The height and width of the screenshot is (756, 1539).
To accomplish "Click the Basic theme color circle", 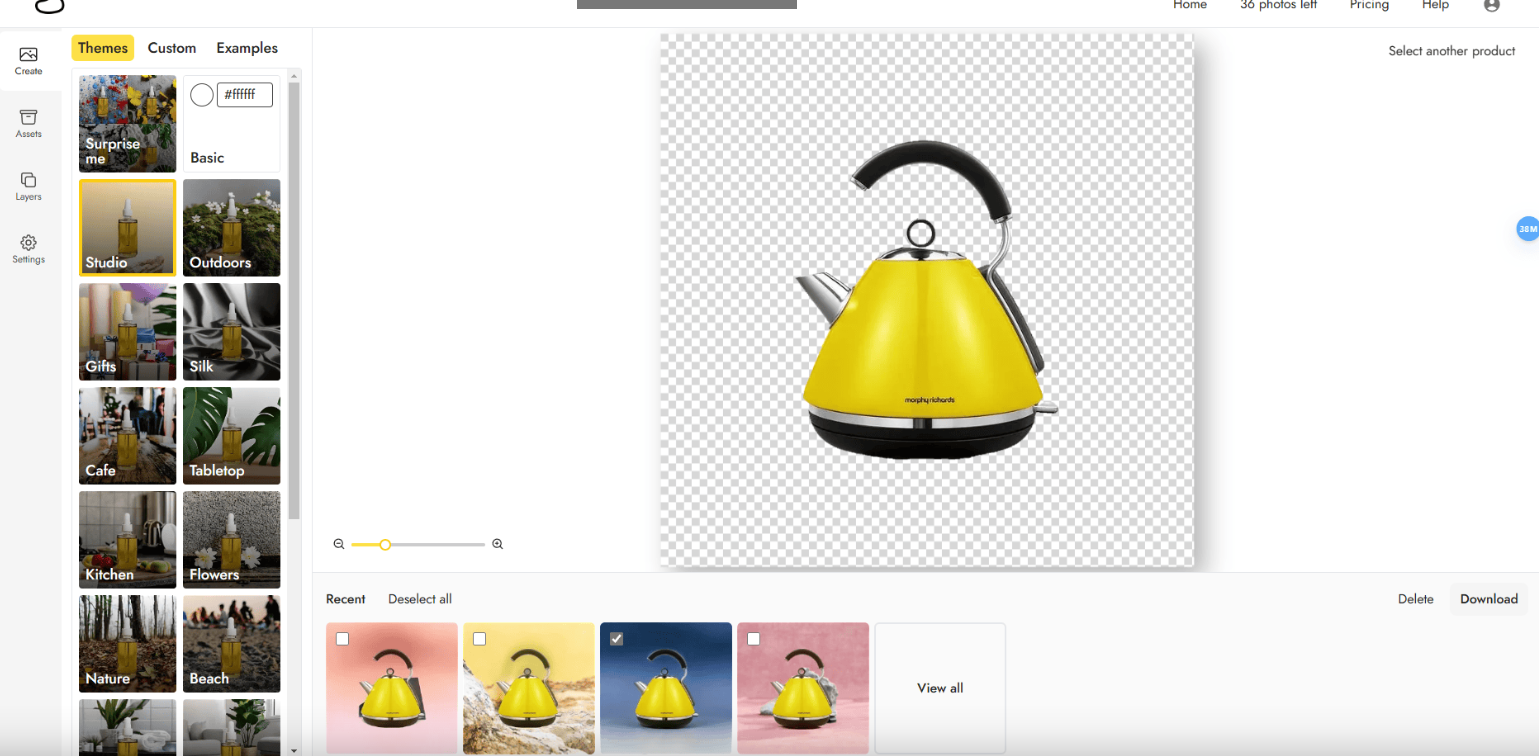I will (x=201, y=94).
